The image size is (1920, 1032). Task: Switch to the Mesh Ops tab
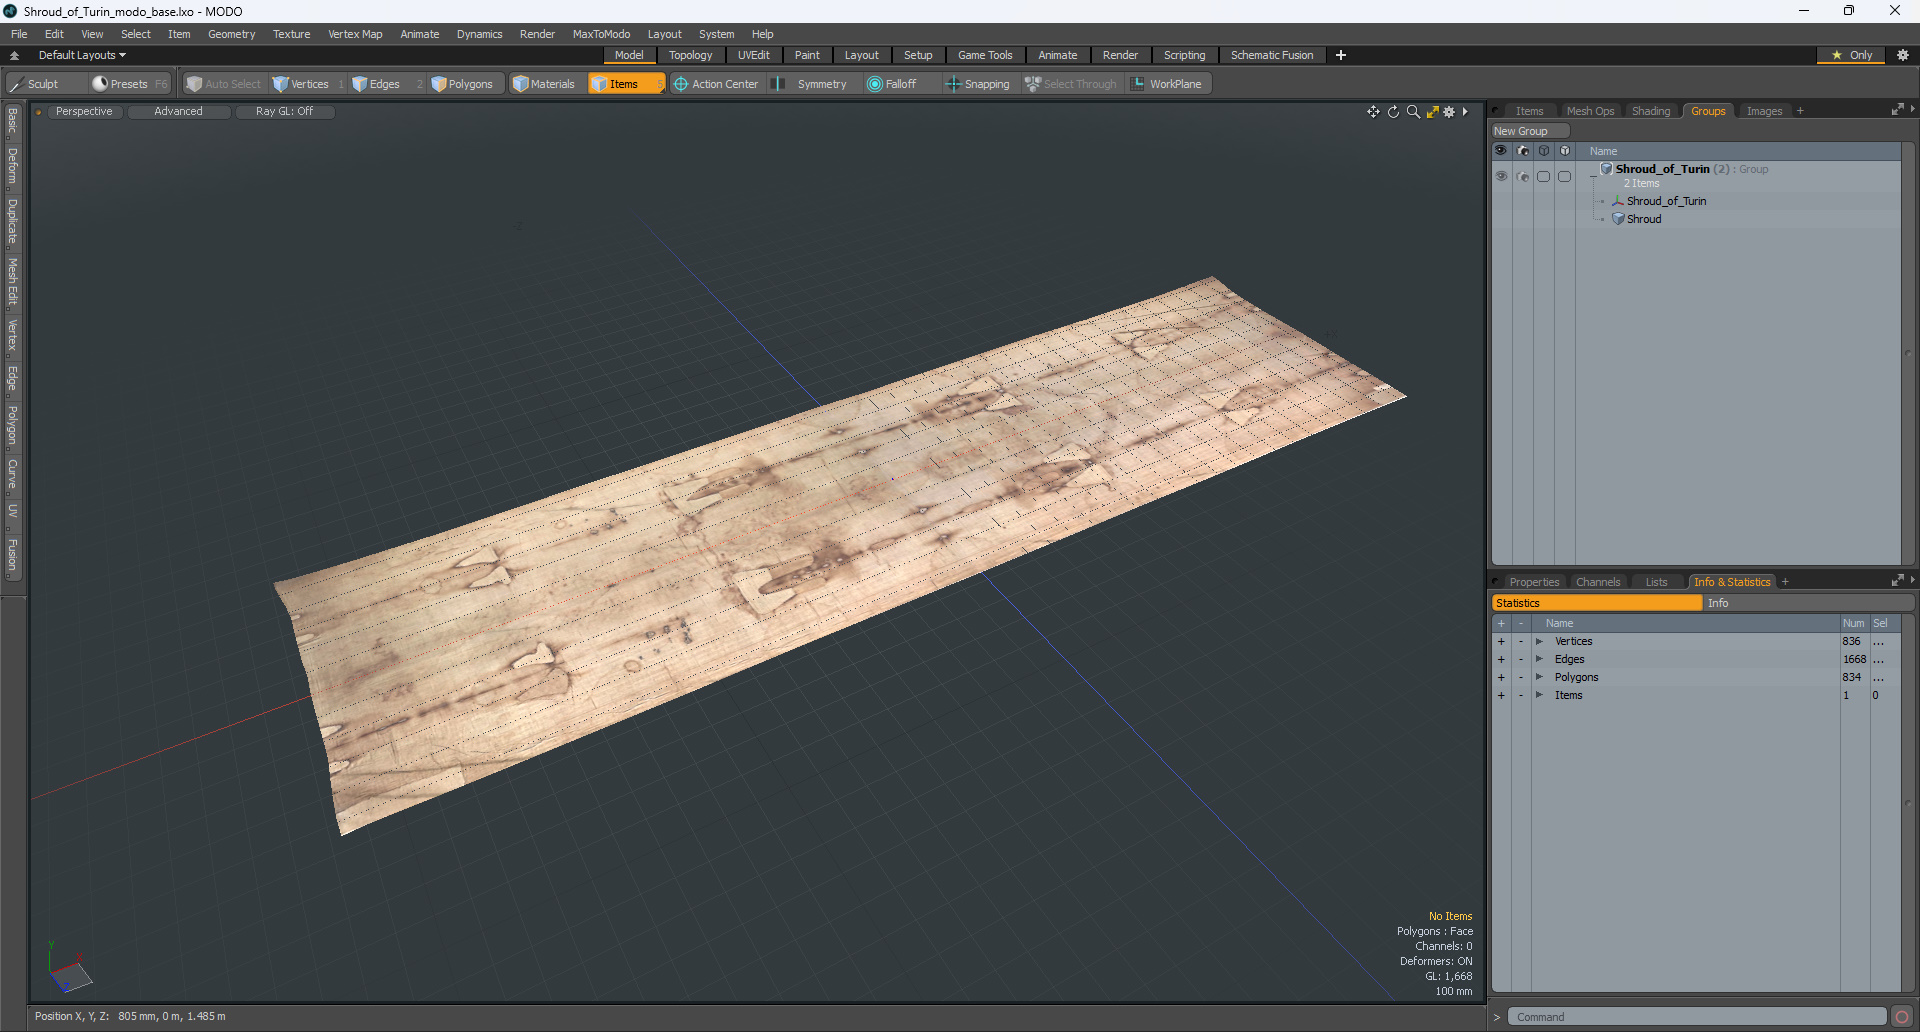(x=1590, y=111)
